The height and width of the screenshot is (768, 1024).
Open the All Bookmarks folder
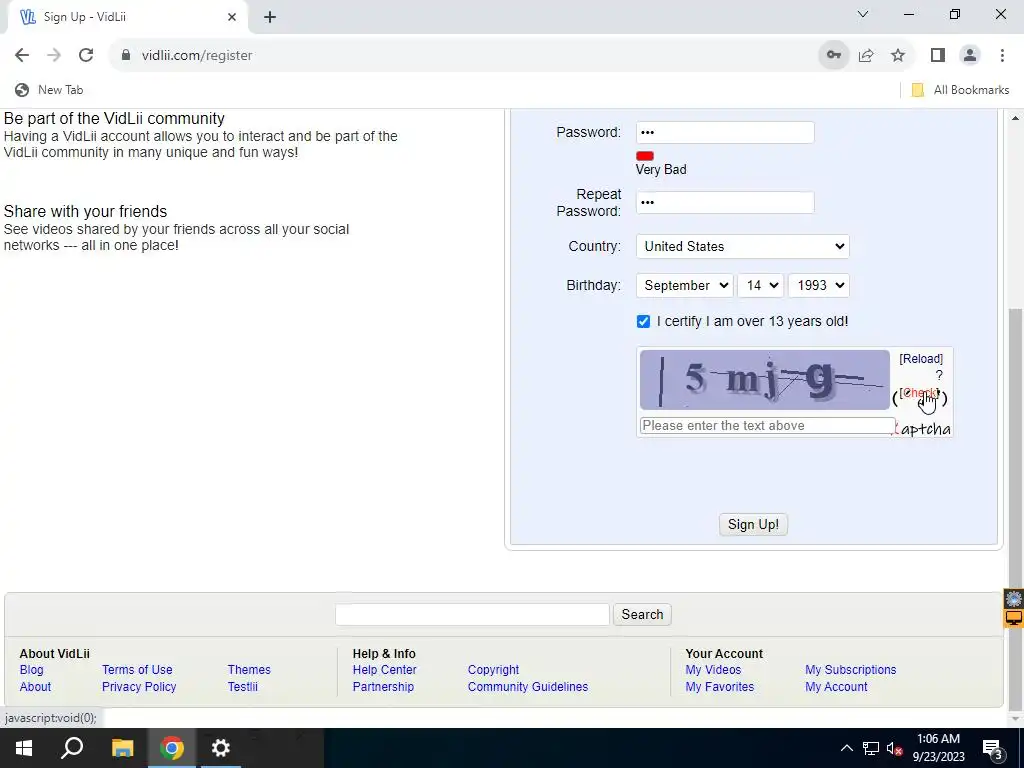[x=960, y=90]
